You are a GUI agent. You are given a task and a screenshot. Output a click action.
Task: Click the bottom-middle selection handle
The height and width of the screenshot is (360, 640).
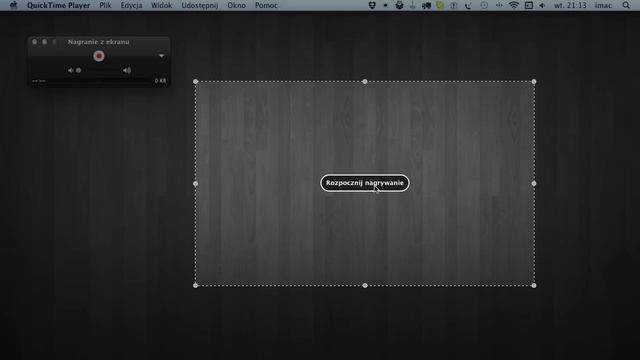[365, 285]
